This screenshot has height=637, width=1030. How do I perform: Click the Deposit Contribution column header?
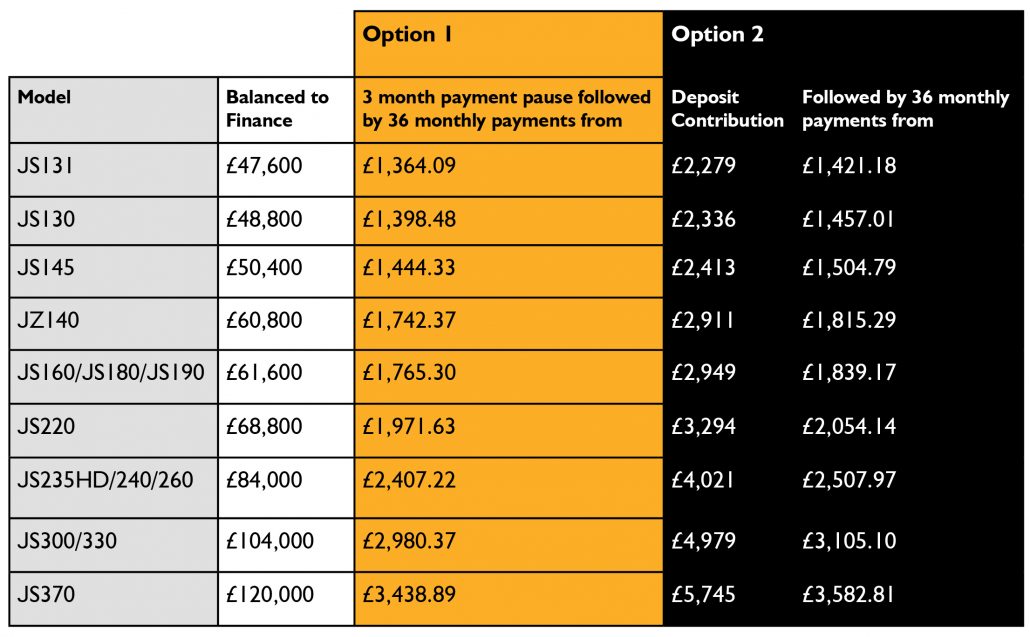coord(727,109)
